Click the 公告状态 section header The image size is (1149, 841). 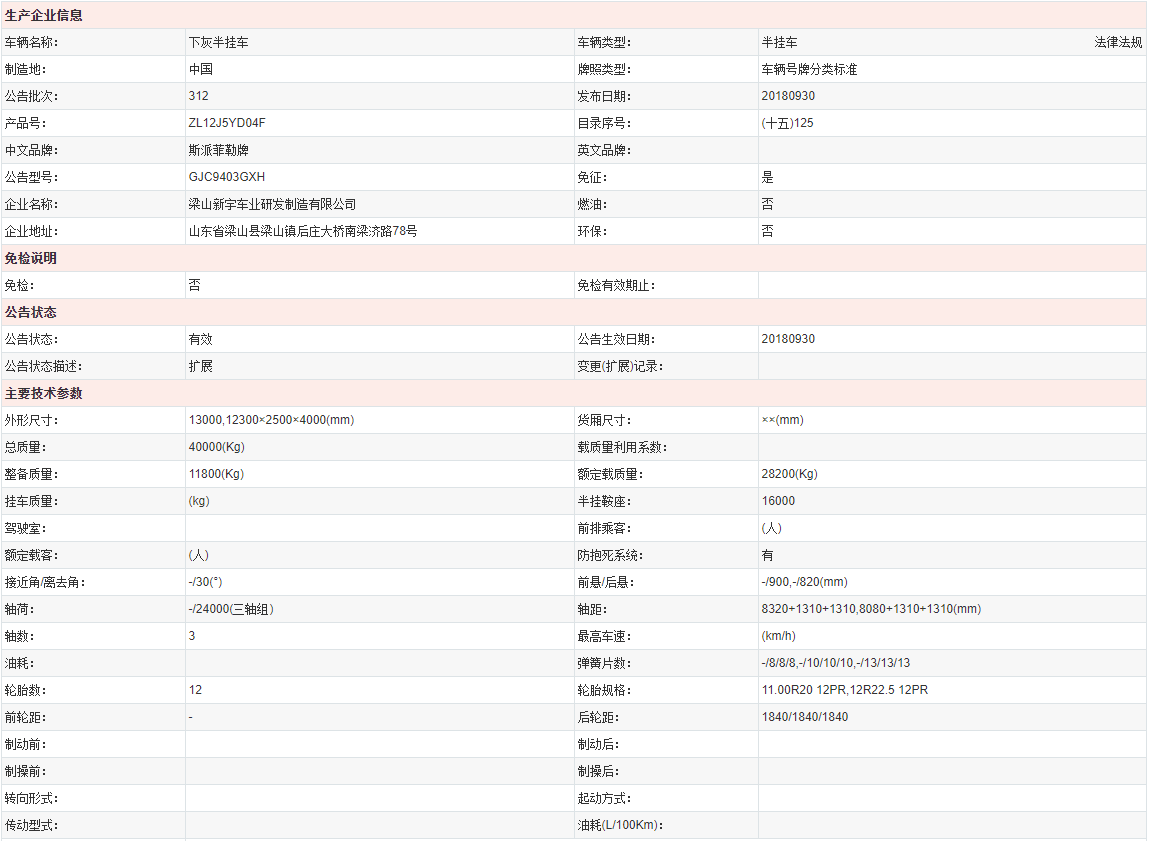tap(31, 312)
